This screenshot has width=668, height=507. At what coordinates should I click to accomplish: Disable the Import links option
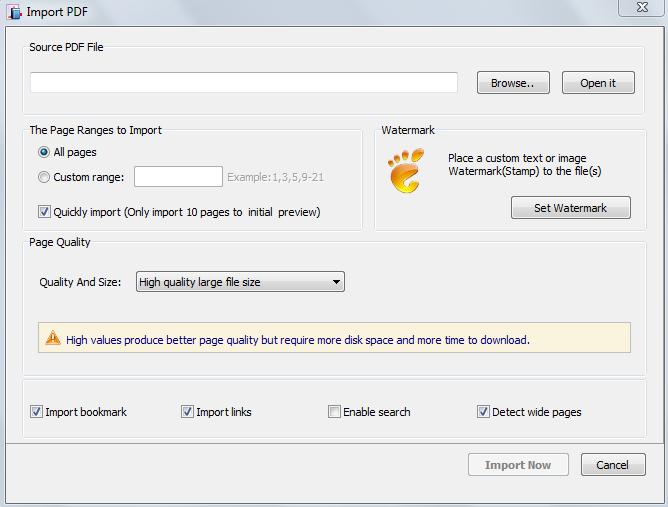[x=188, y=412]
